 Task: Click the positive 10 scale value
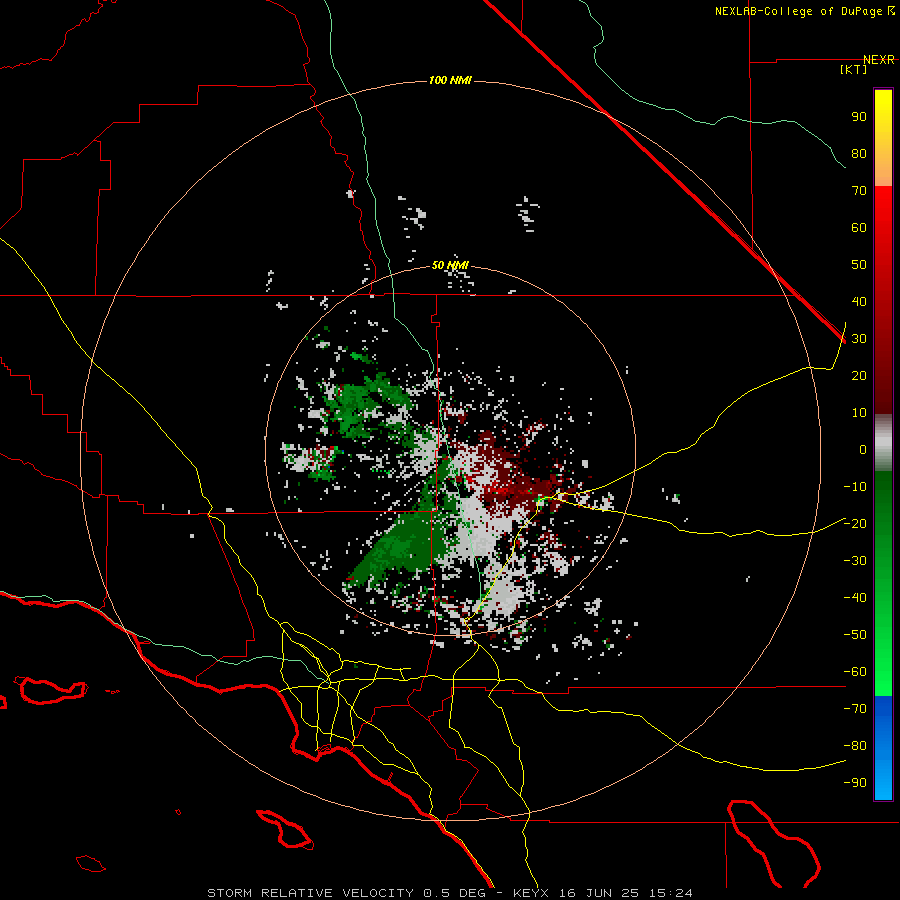[859, 413]
